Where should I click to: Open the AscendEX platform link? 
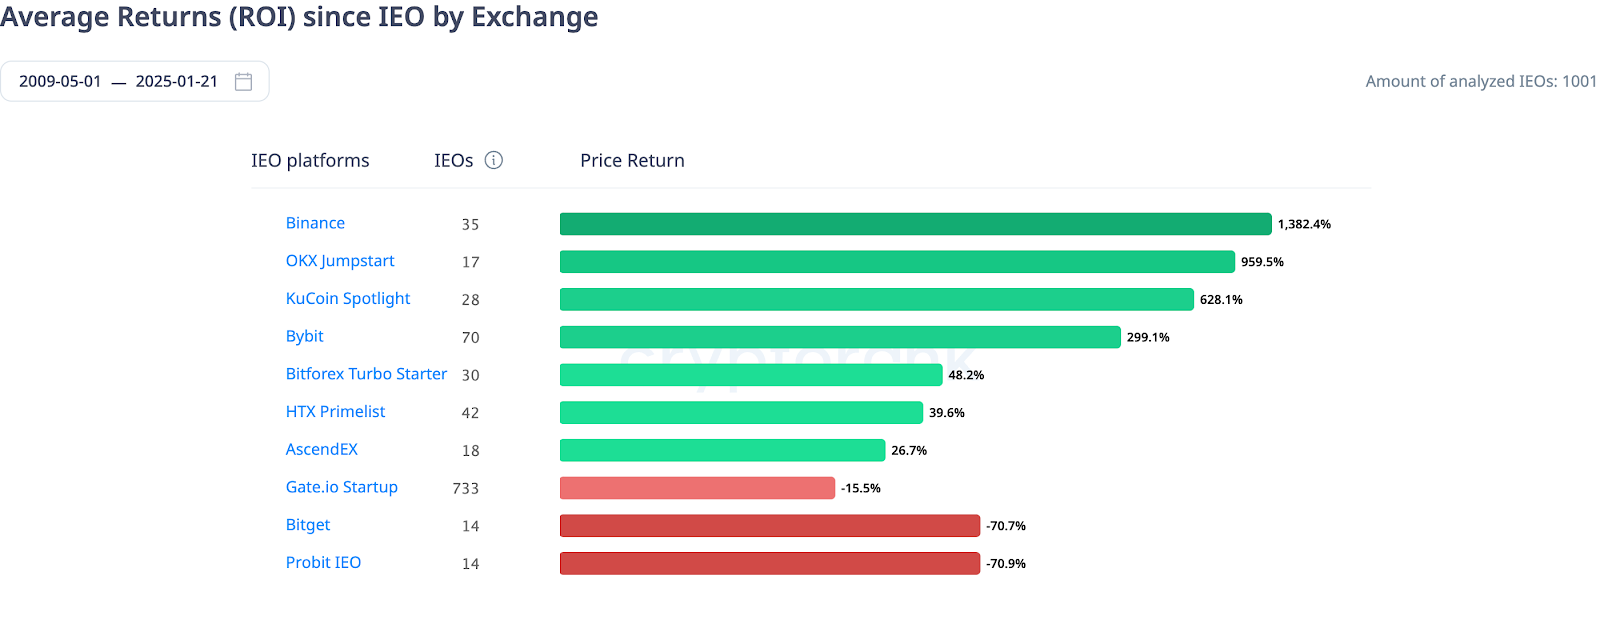[x=322, y=450]
